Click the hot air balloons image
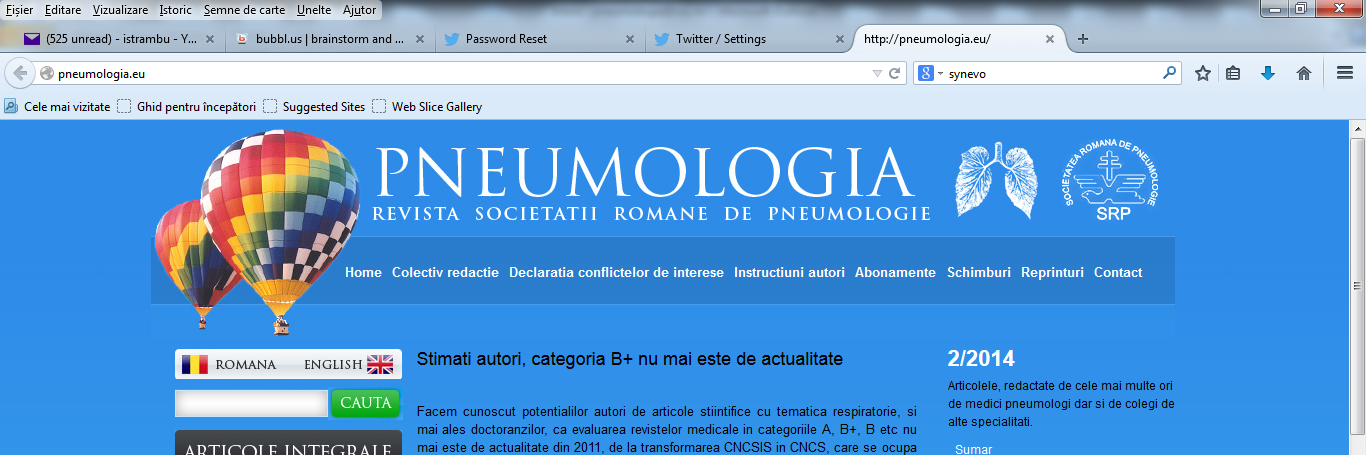This screenshot has height=455, width=1366. click(257, 232)
